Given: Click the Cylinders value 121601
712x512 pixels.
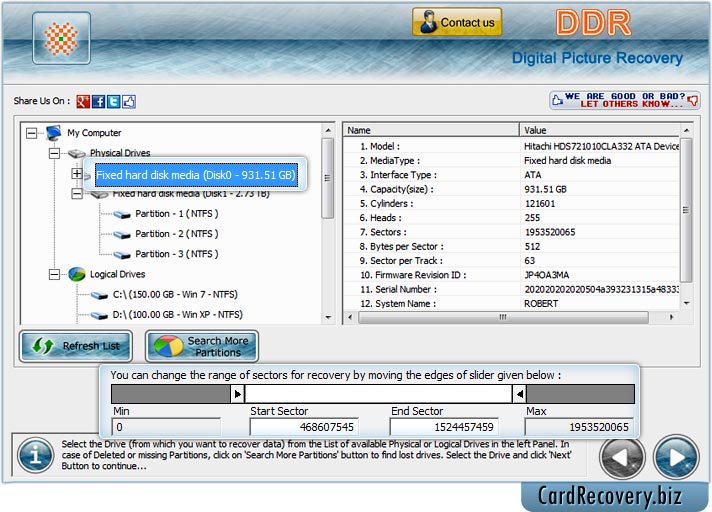Looking at the screenshot, I should 540,203.
